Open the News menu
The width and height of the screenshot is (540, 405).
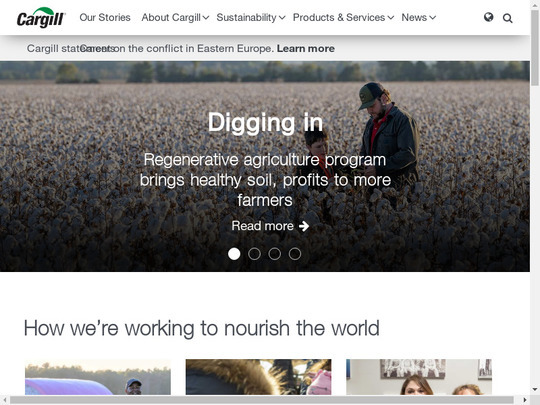(x=418, y=18)
